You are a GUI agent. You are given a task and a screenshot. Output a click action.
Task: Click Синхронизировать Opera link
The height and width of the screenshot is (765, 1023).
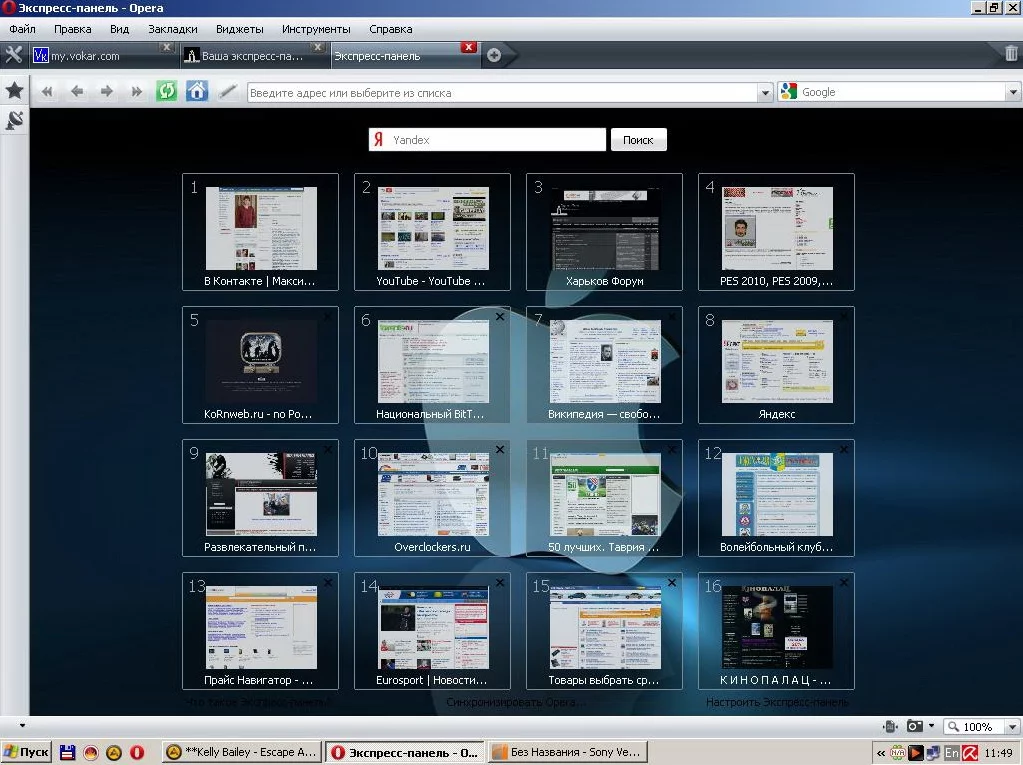(515, 702)
